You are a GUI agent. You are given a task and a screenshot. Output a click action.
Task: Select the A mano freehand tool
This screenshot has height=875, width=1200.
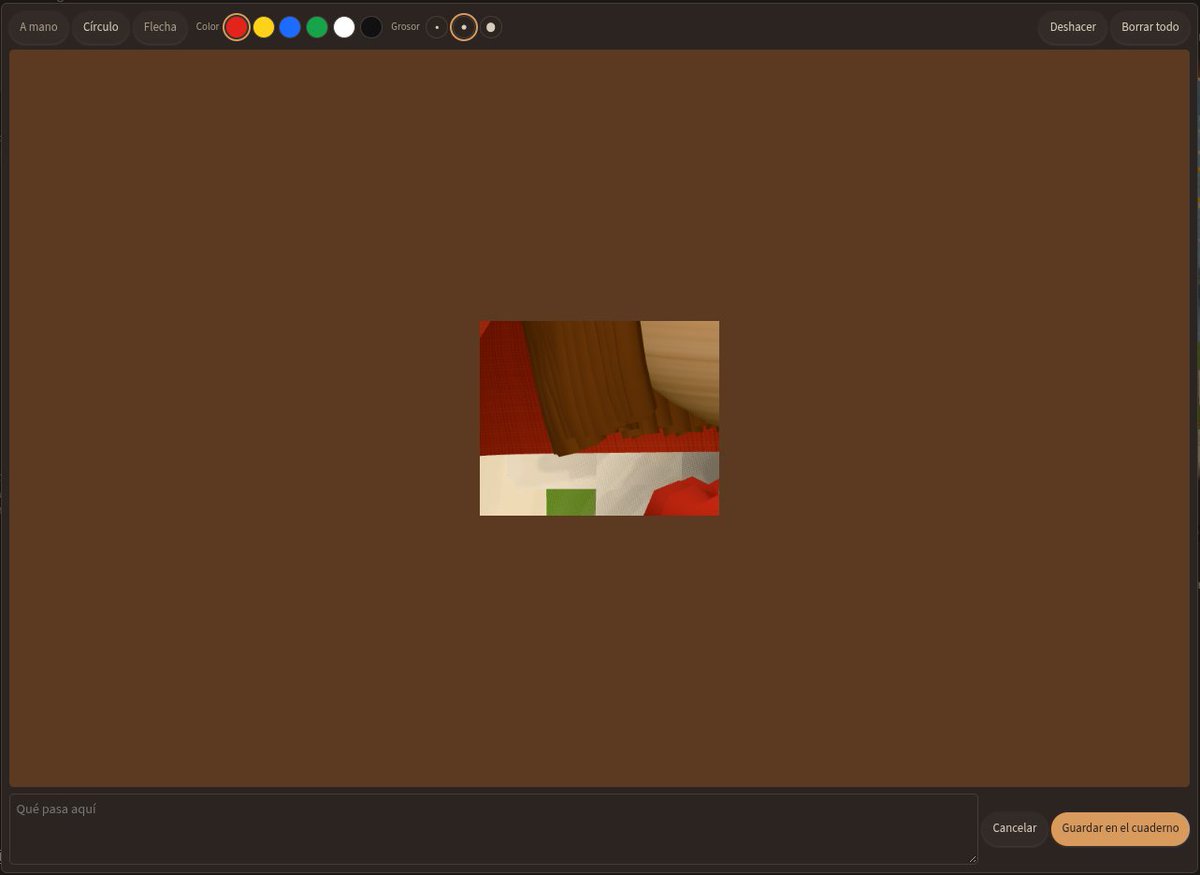39,27
